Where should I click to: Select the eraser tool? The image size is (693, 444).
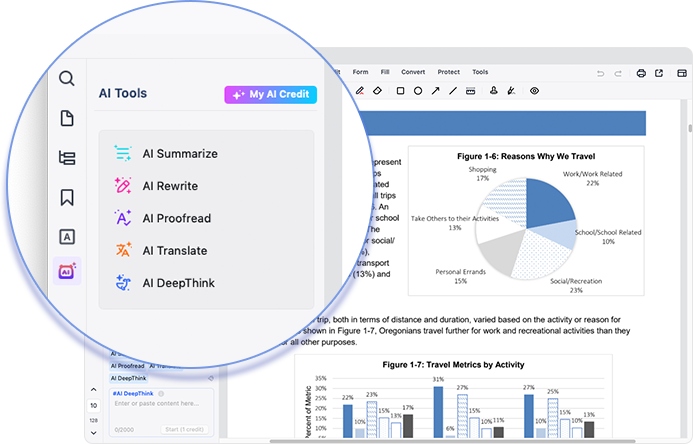(x=377, y=91)
